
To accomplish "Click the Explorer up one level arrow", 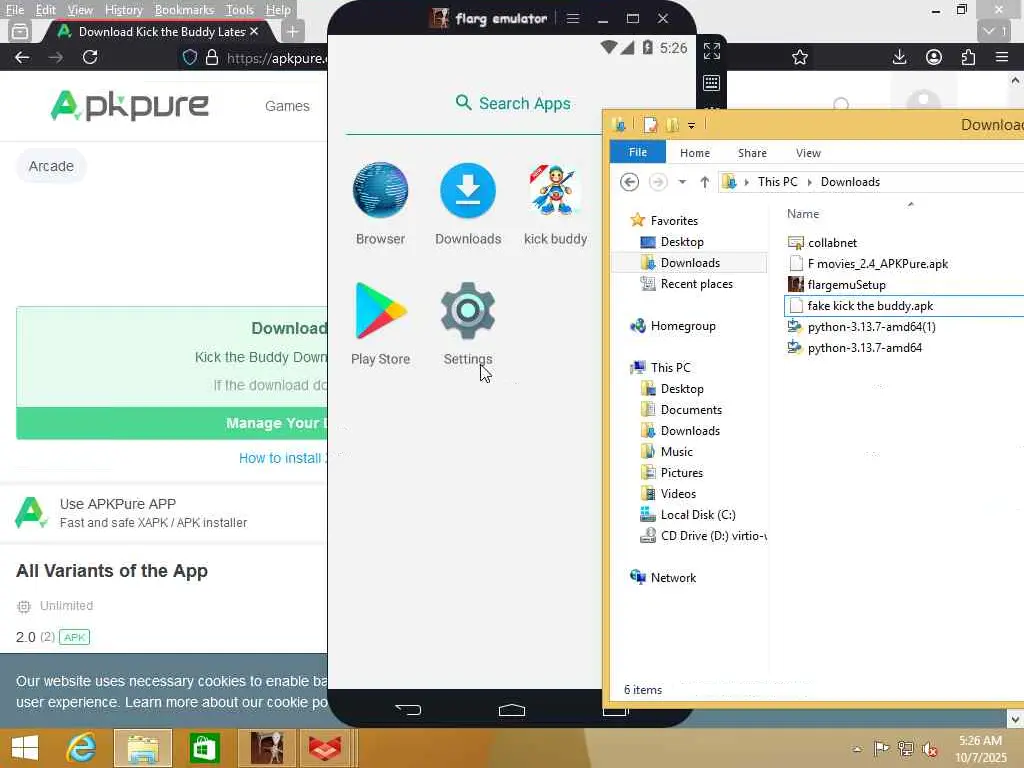I will (704, 182).
